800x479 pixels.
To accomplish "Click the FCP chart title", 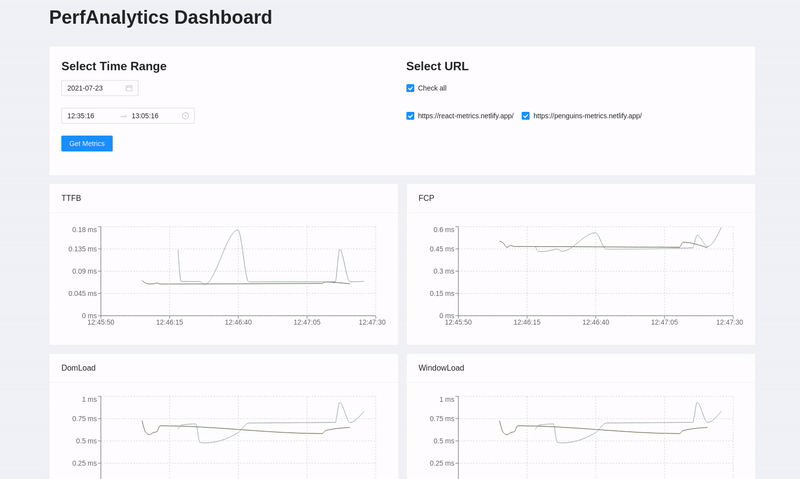I will pyautogui.click(x=426, y=198).
